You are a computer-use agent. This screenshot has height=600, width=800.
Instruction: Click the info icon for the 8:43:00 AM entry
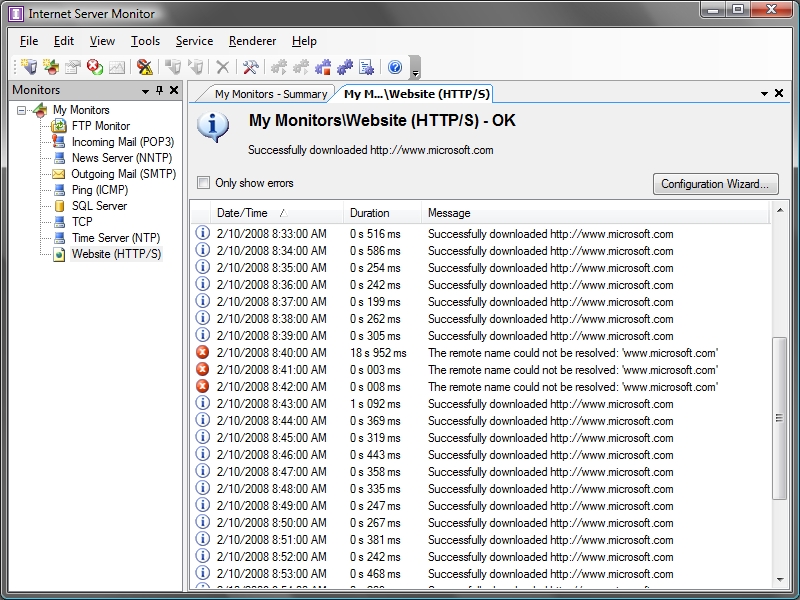203,403
